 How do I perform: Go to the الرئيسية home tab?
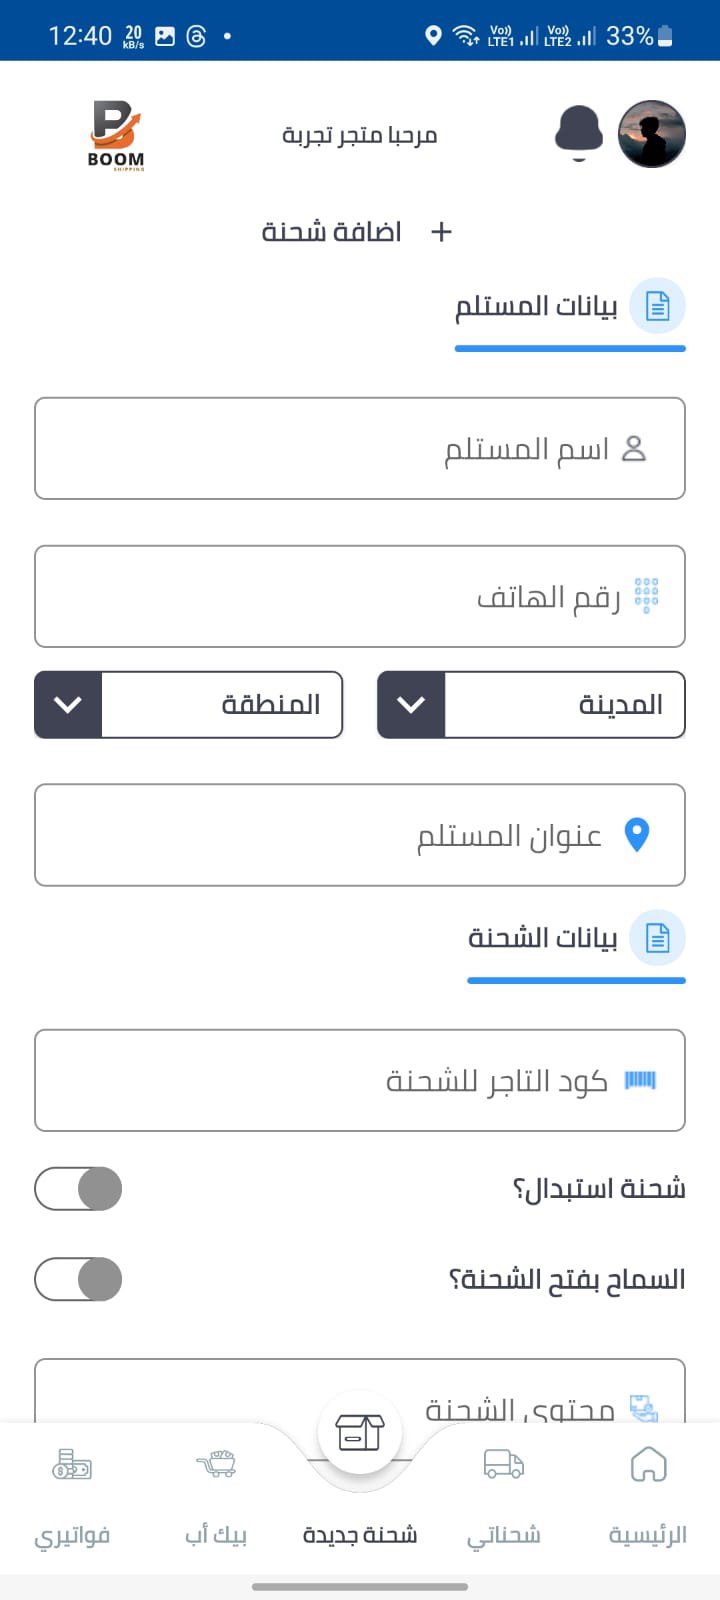(x=648, y=1490)
